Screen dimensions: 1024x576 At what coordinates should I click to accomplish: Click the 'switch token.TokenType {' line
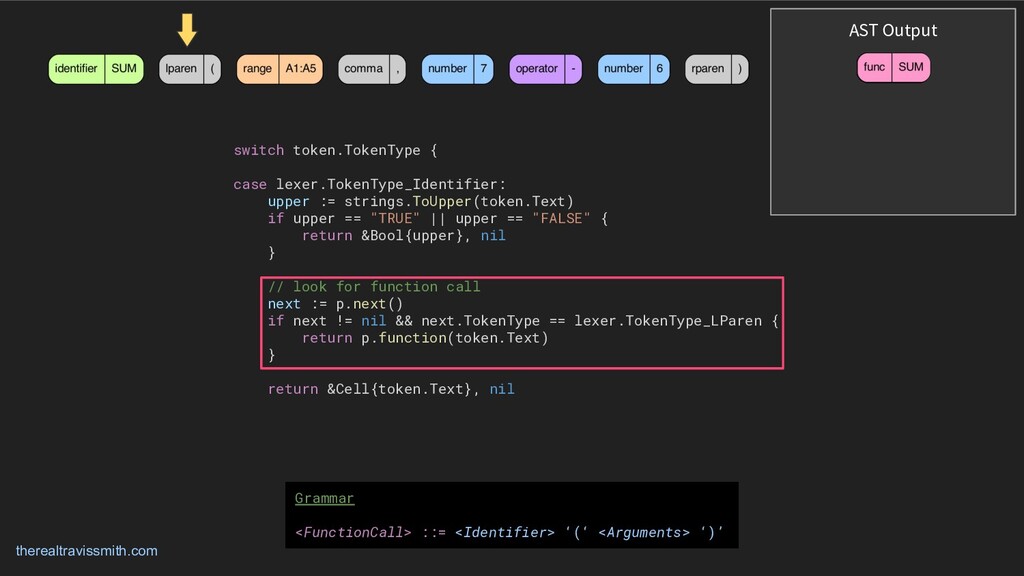pos(335,150)
